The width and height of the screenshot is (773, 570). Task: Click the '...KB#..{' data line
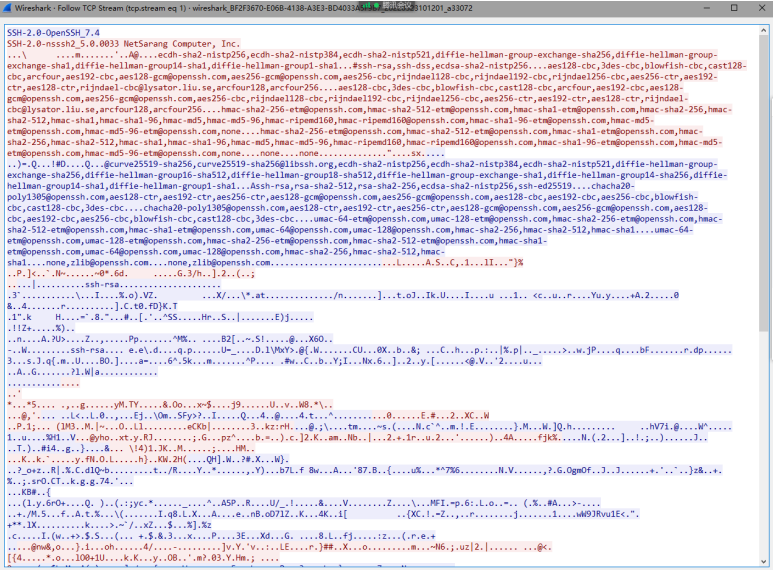pos(29,492)
